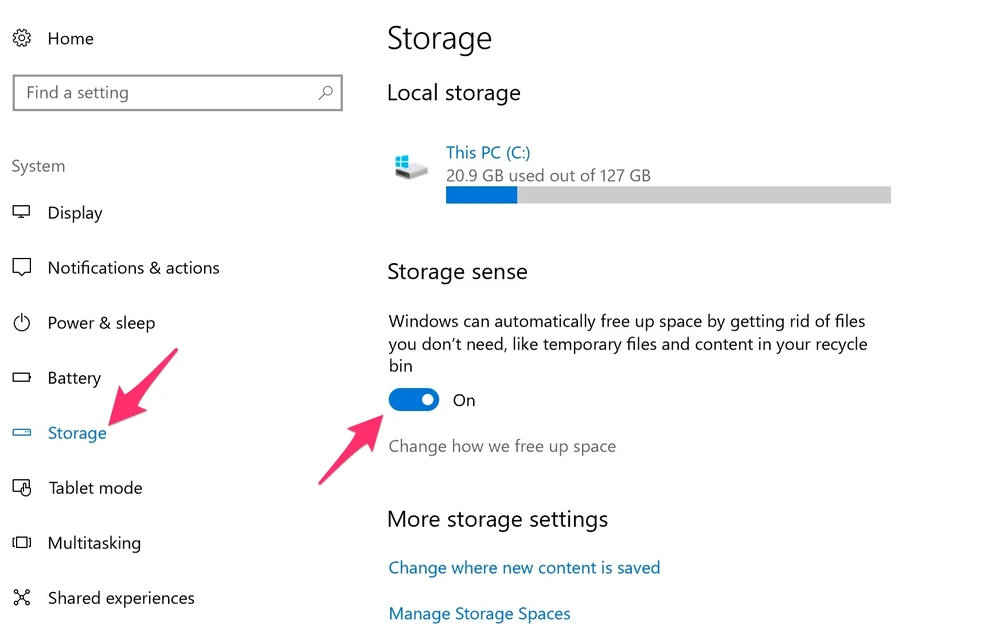Open Change how we free up space
This screenshot has width=1000, height=634.
502,446
